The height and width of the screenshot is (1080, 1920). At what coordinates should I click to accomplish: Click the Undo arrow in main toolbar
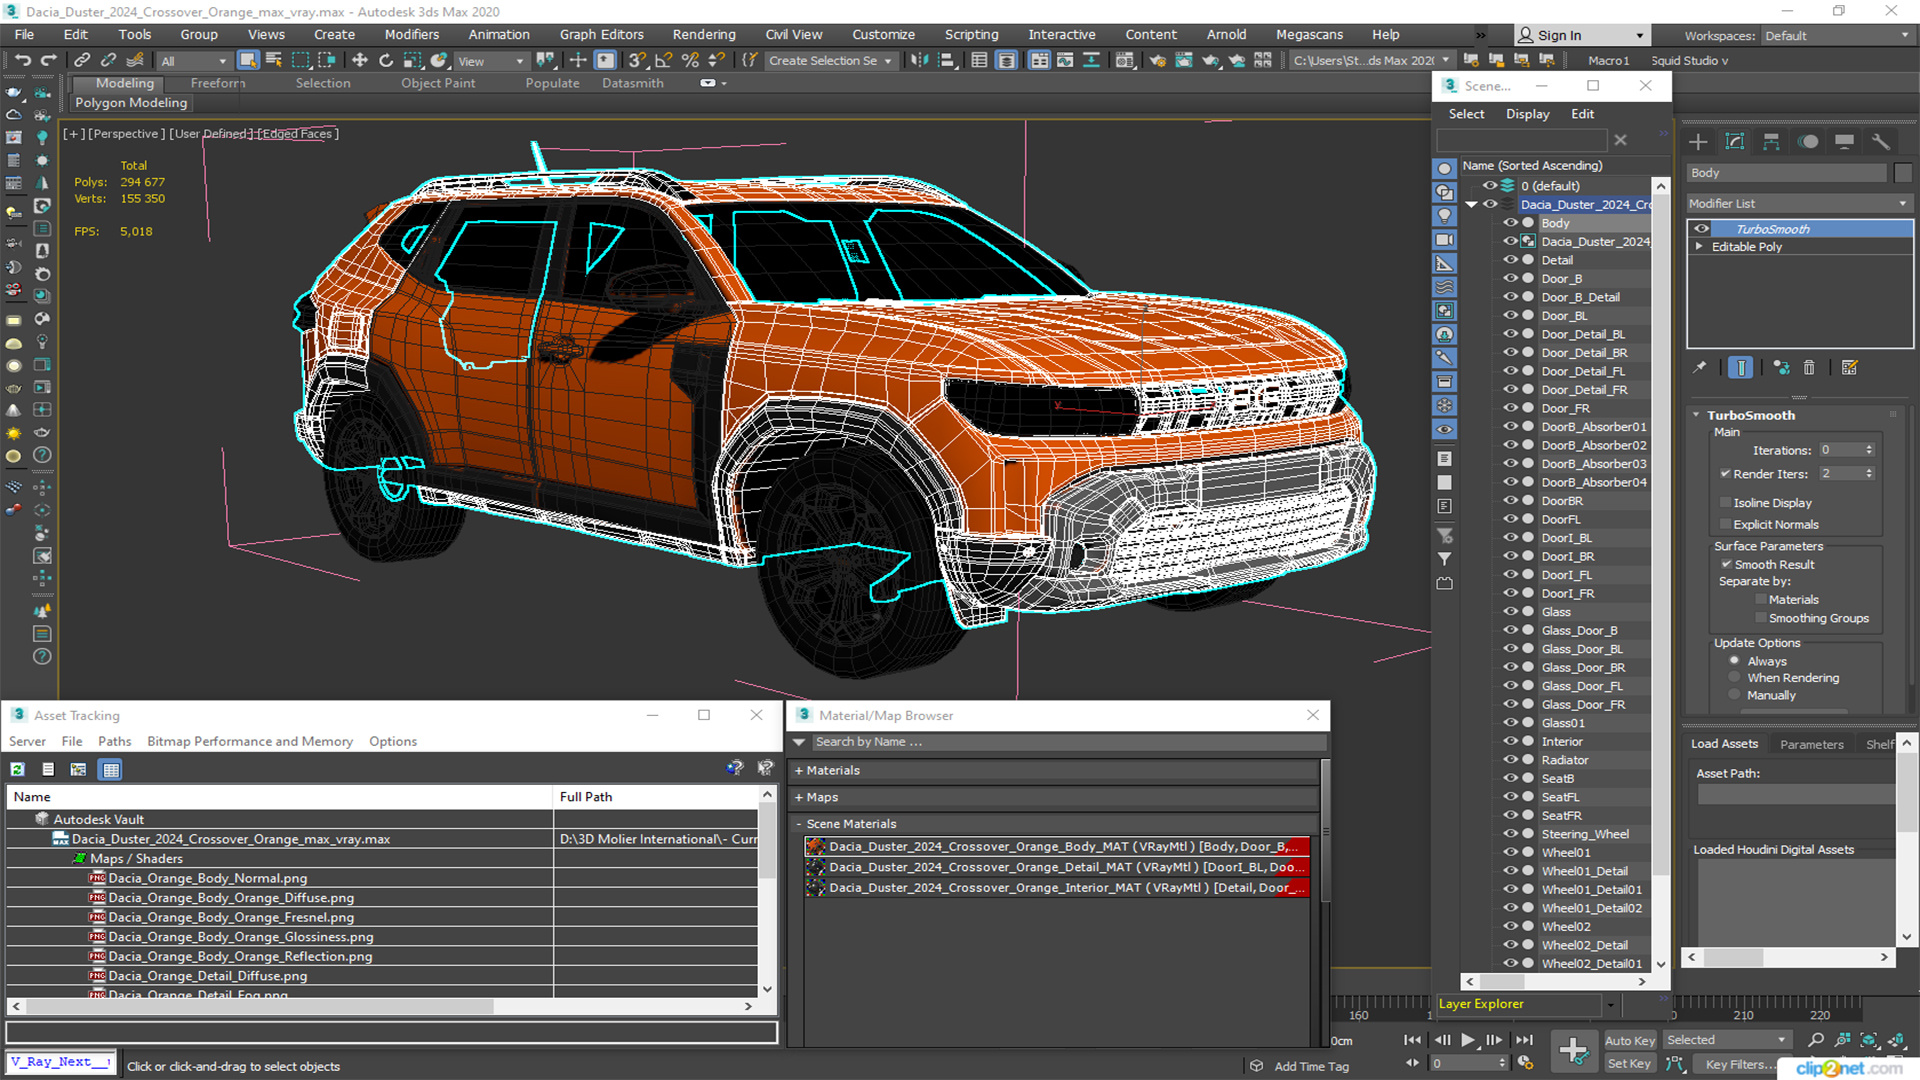(x=23, y=60)
